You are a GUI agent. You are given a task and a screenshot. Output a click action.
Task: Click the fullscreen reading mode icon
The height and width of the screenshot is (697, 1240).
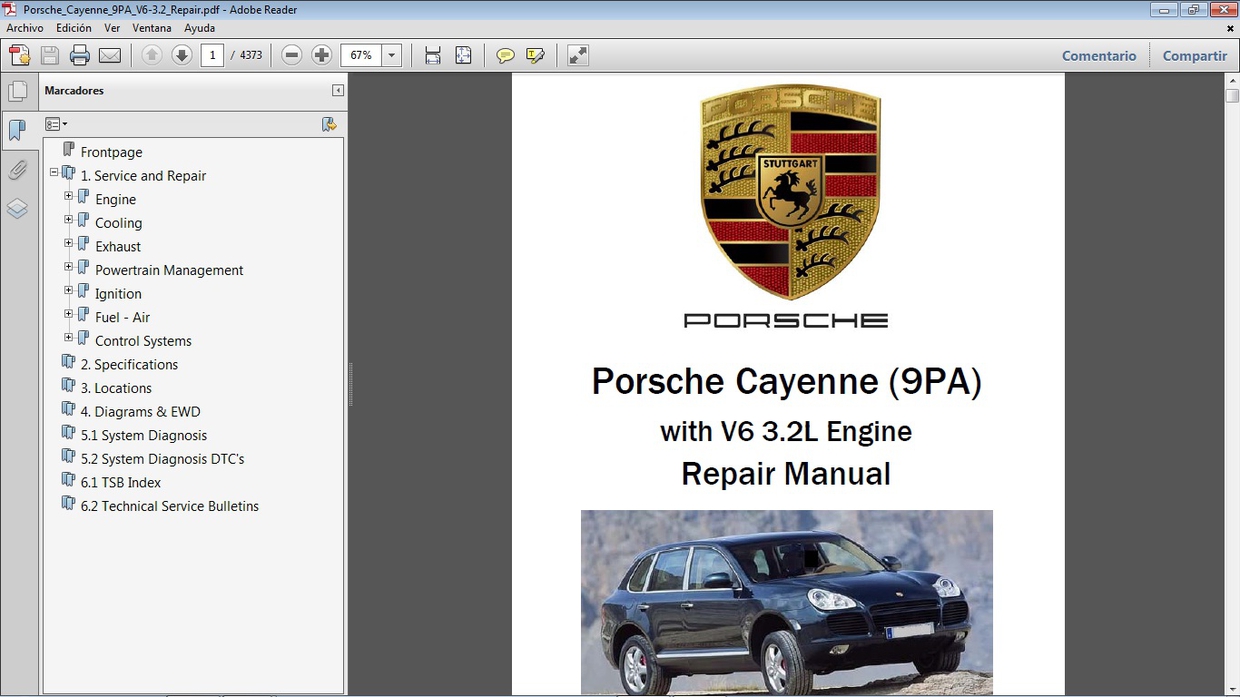577,55
